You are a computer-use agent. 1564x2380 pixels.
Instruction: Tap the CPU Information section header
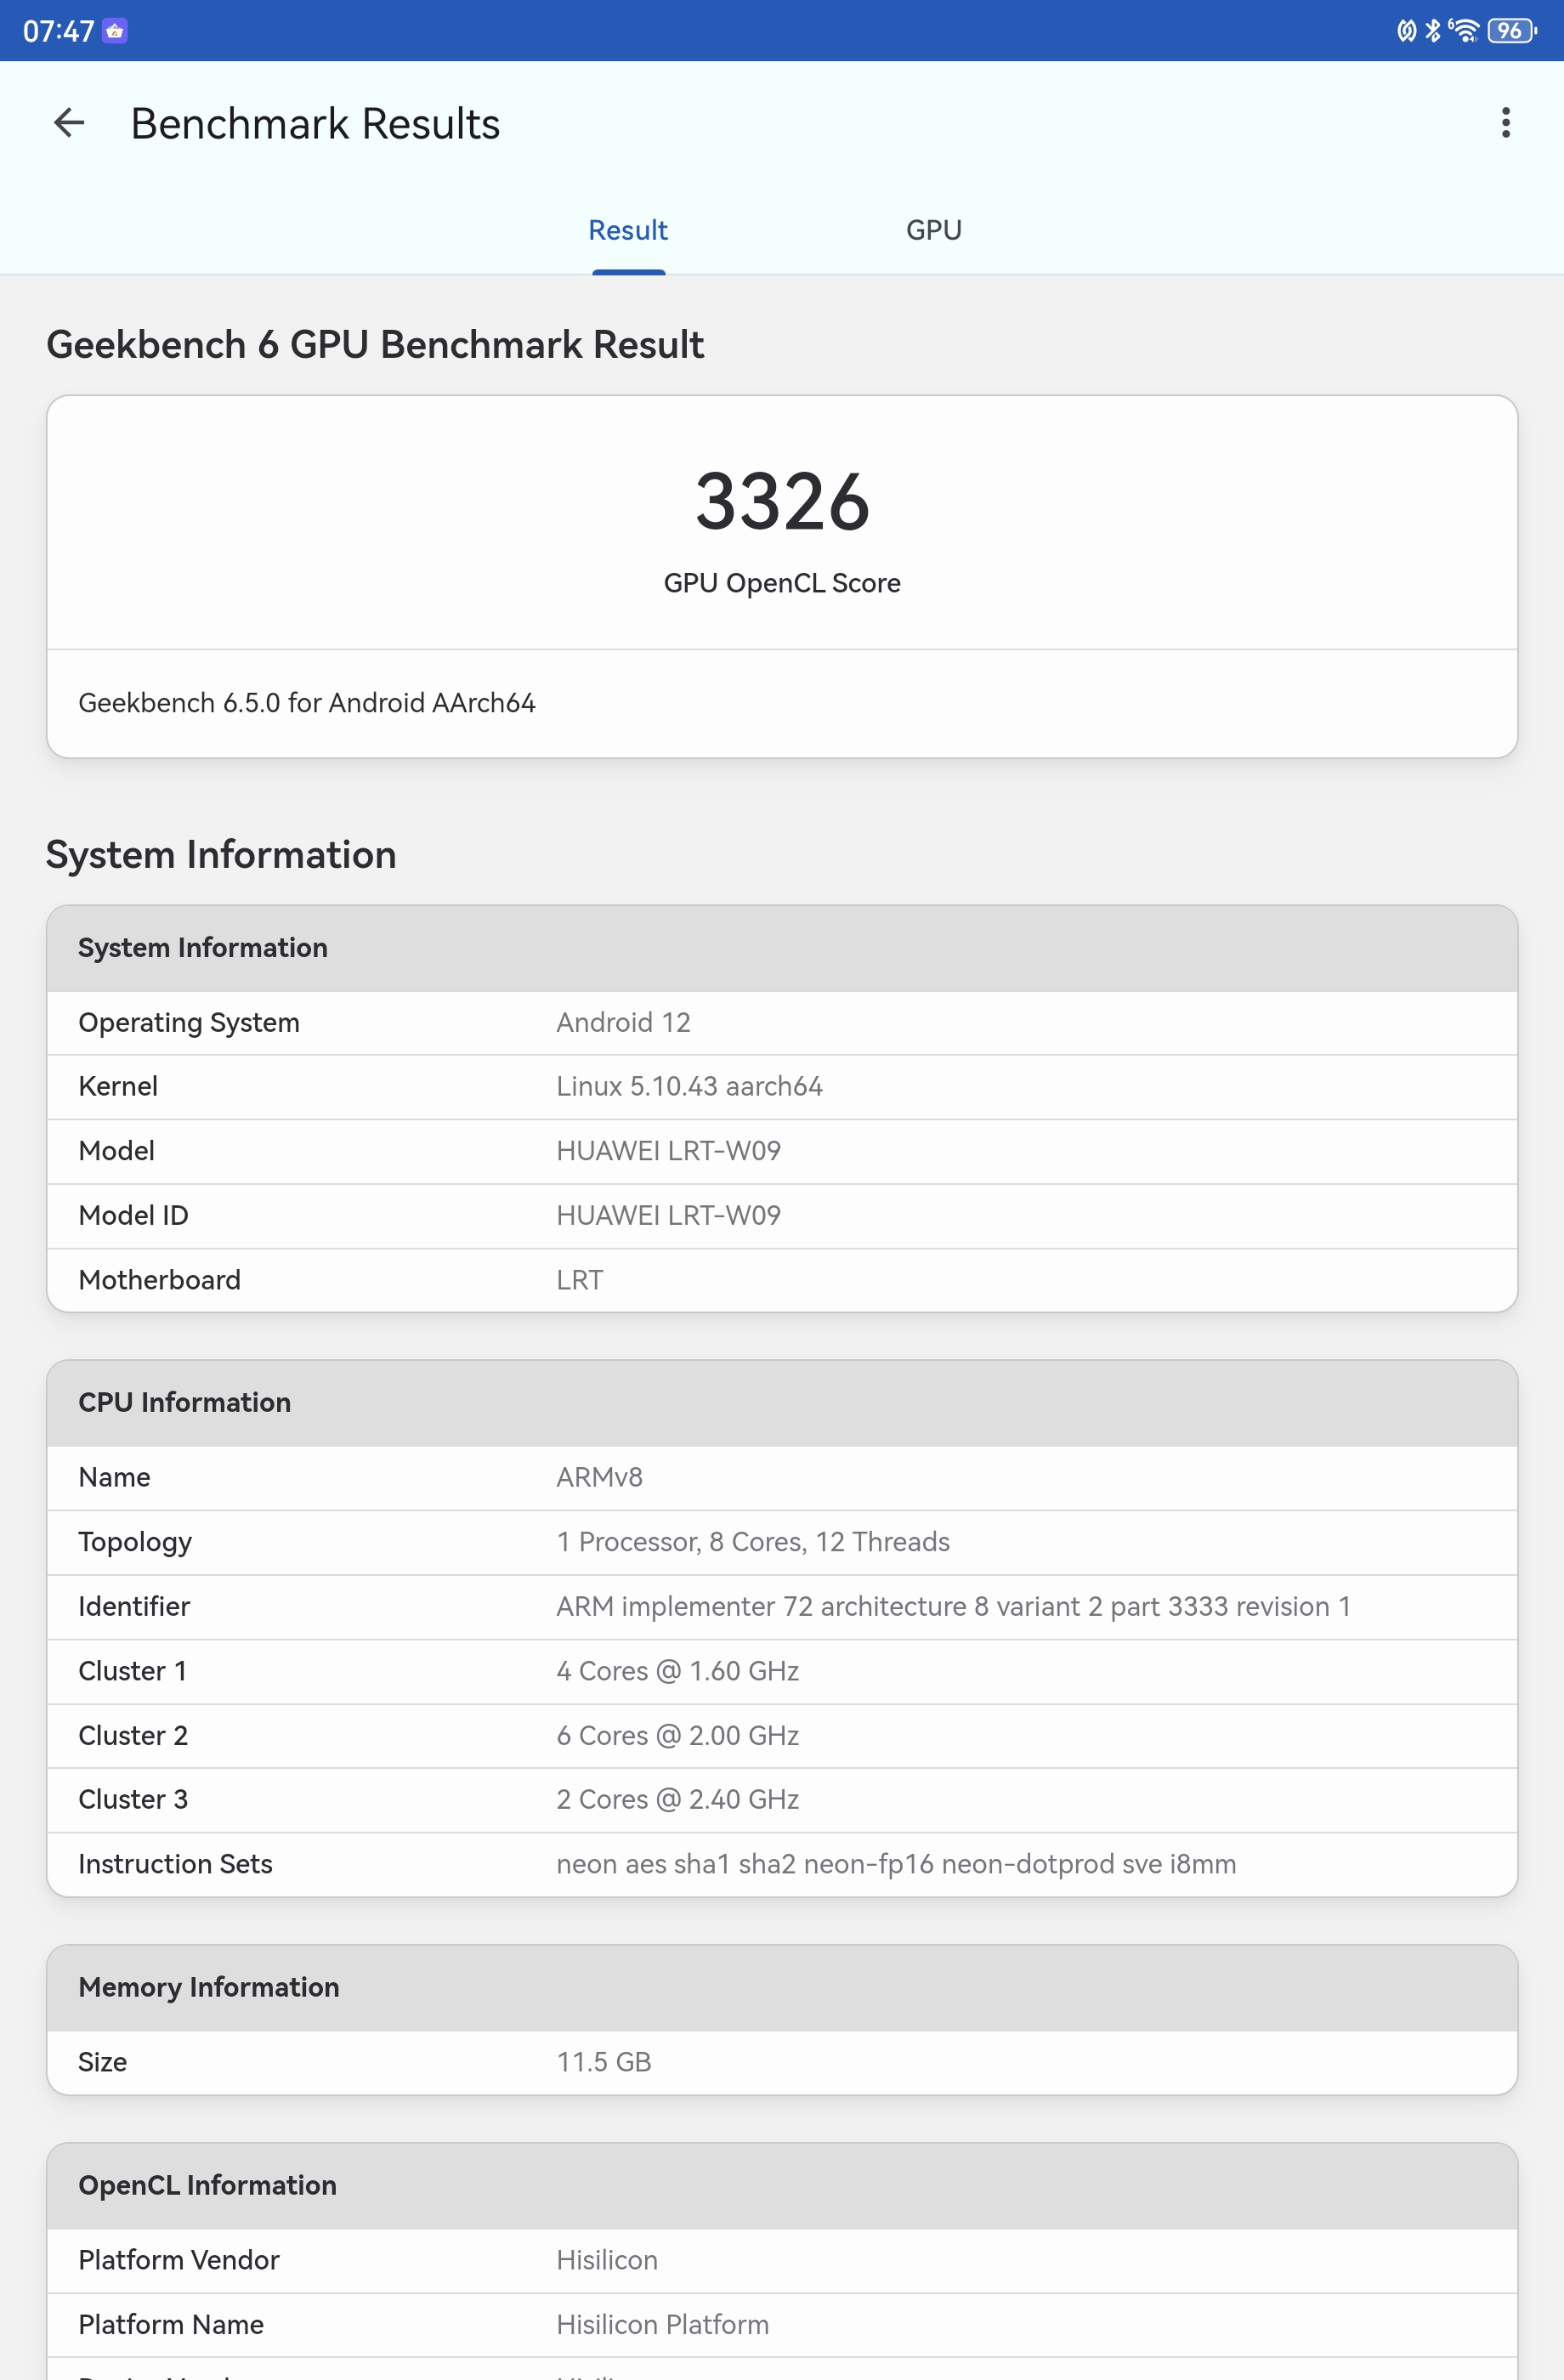tap(782, 1403)
